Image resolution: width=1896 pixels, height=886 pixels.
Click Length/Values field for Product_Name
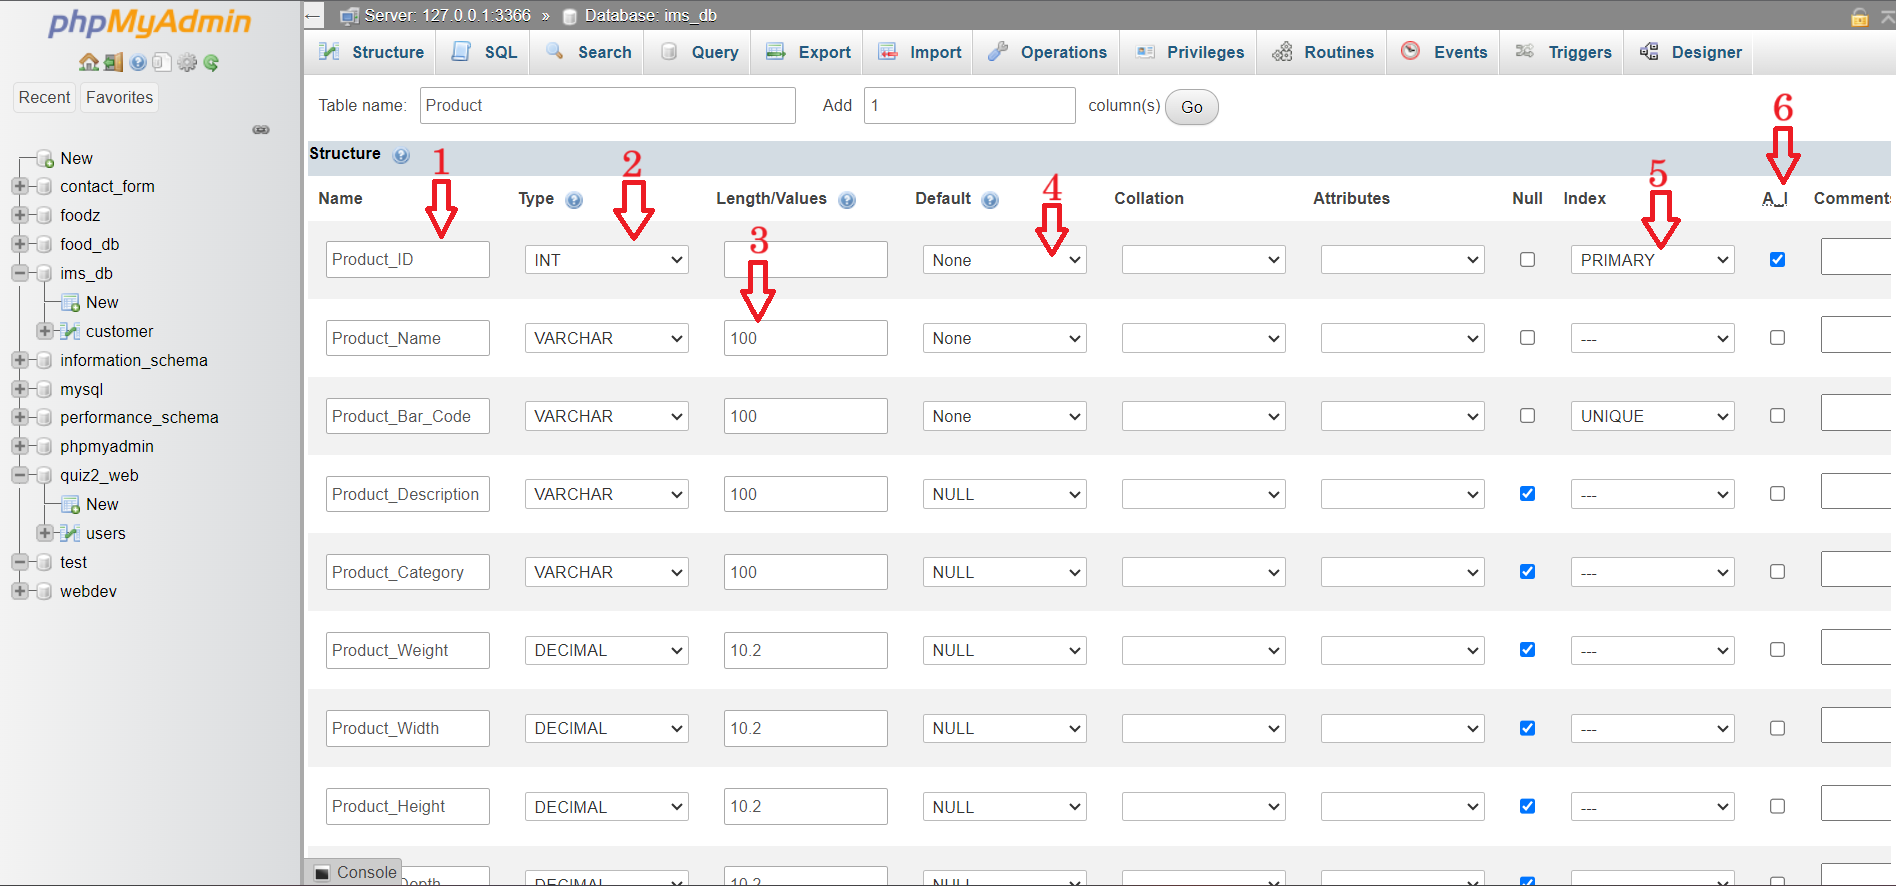[x=806, y=338]
